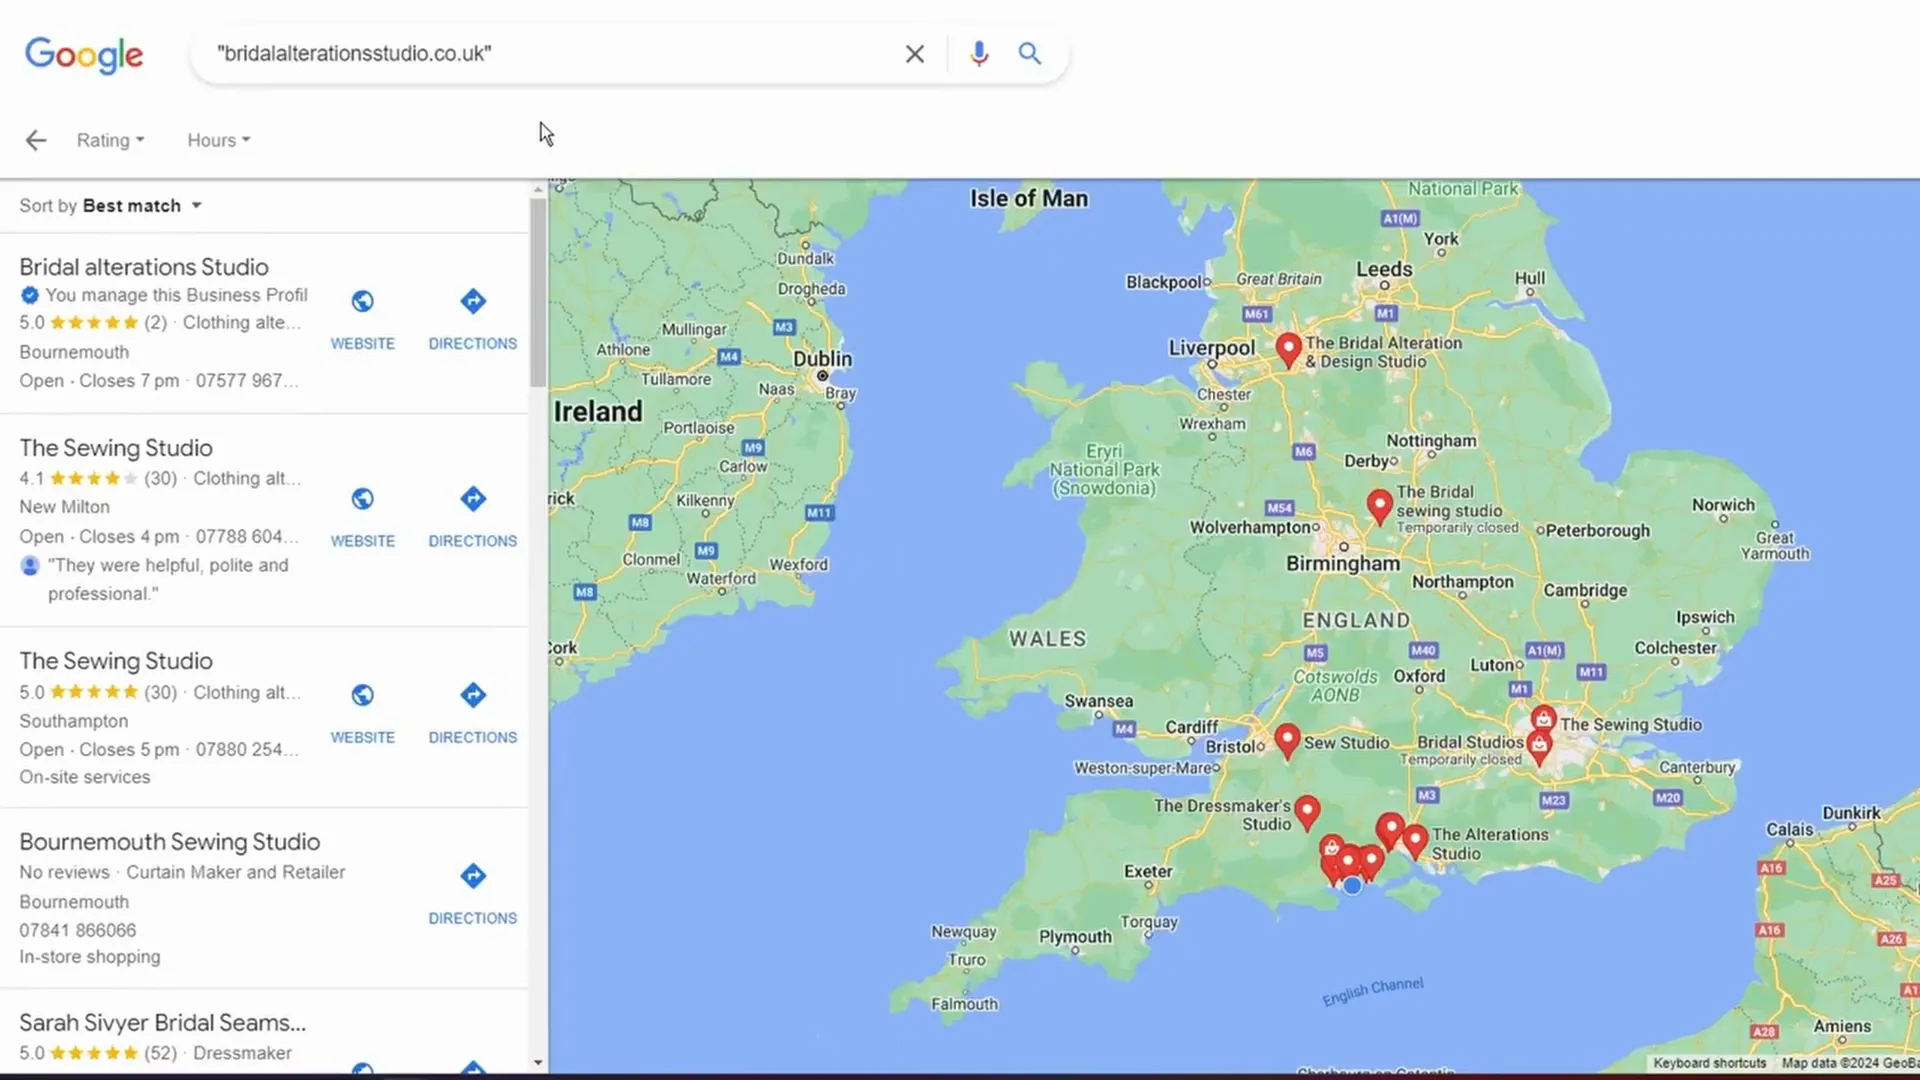1920x1080 pixels.
Task: Open Keyboard shortcuts on the map
Action: click(1709, 1063)
